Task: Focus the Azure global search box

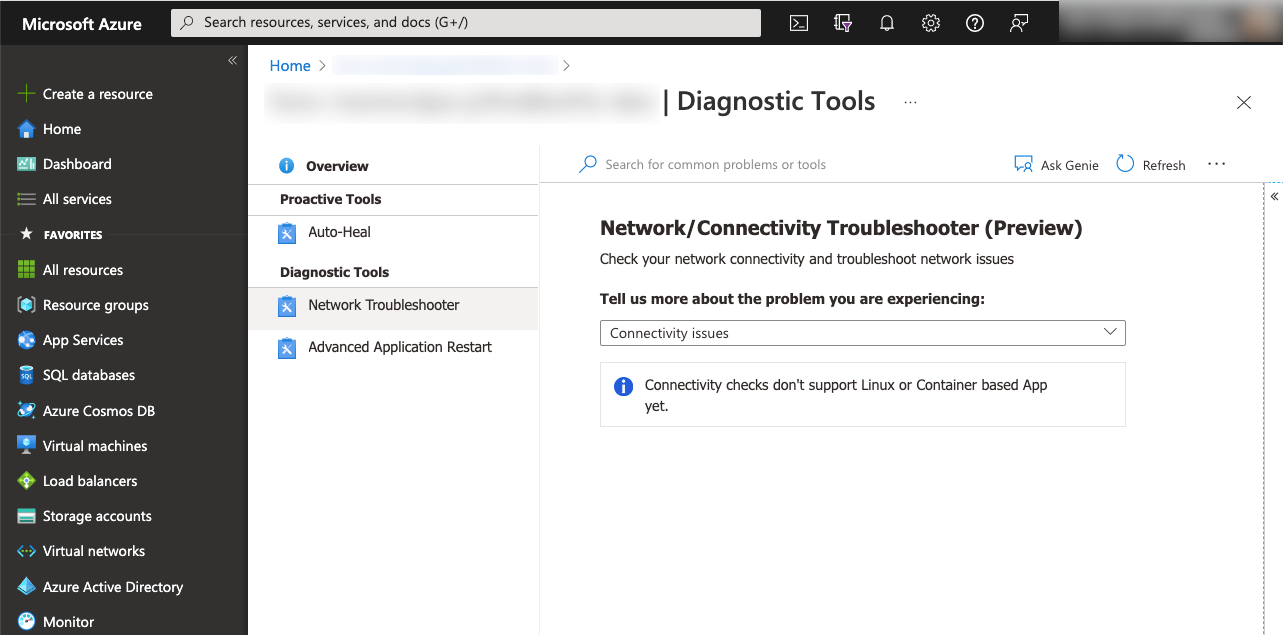Action: coord(466,22)
